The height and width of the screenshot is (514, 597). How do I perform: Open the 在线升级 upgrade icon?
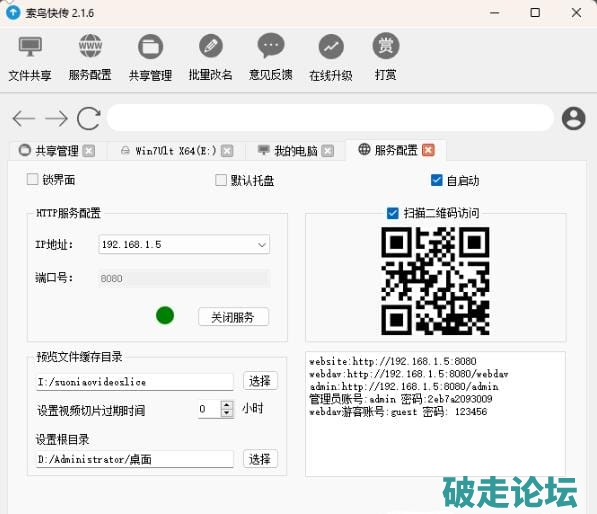pos(331,46)
